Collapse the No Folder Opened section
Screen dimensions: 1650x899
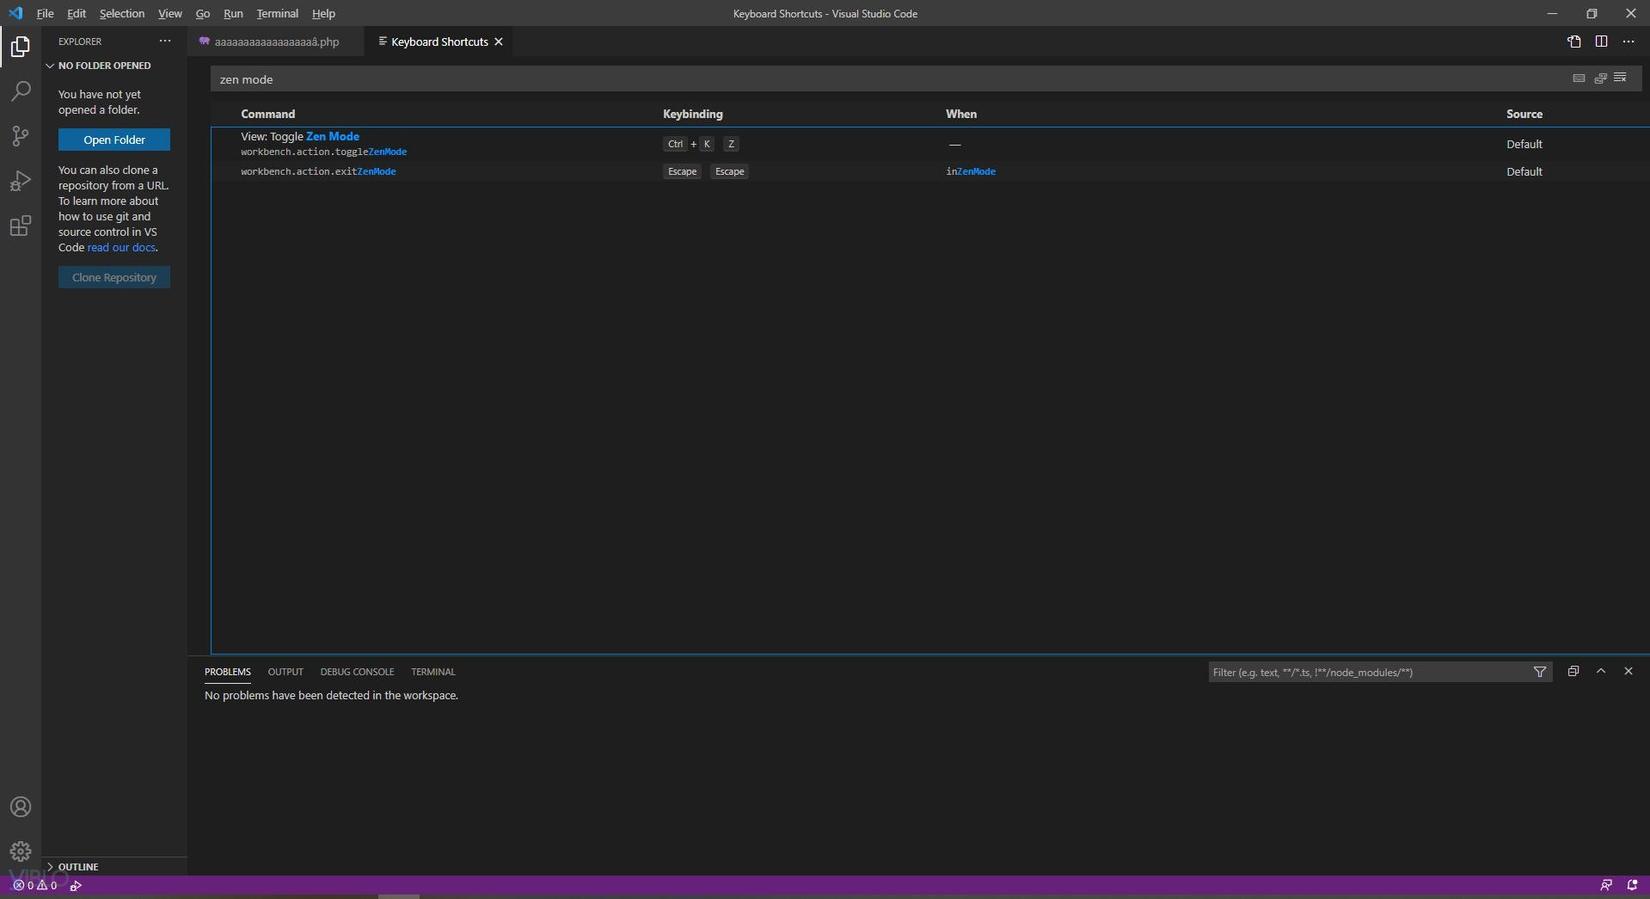coord(50,66)
